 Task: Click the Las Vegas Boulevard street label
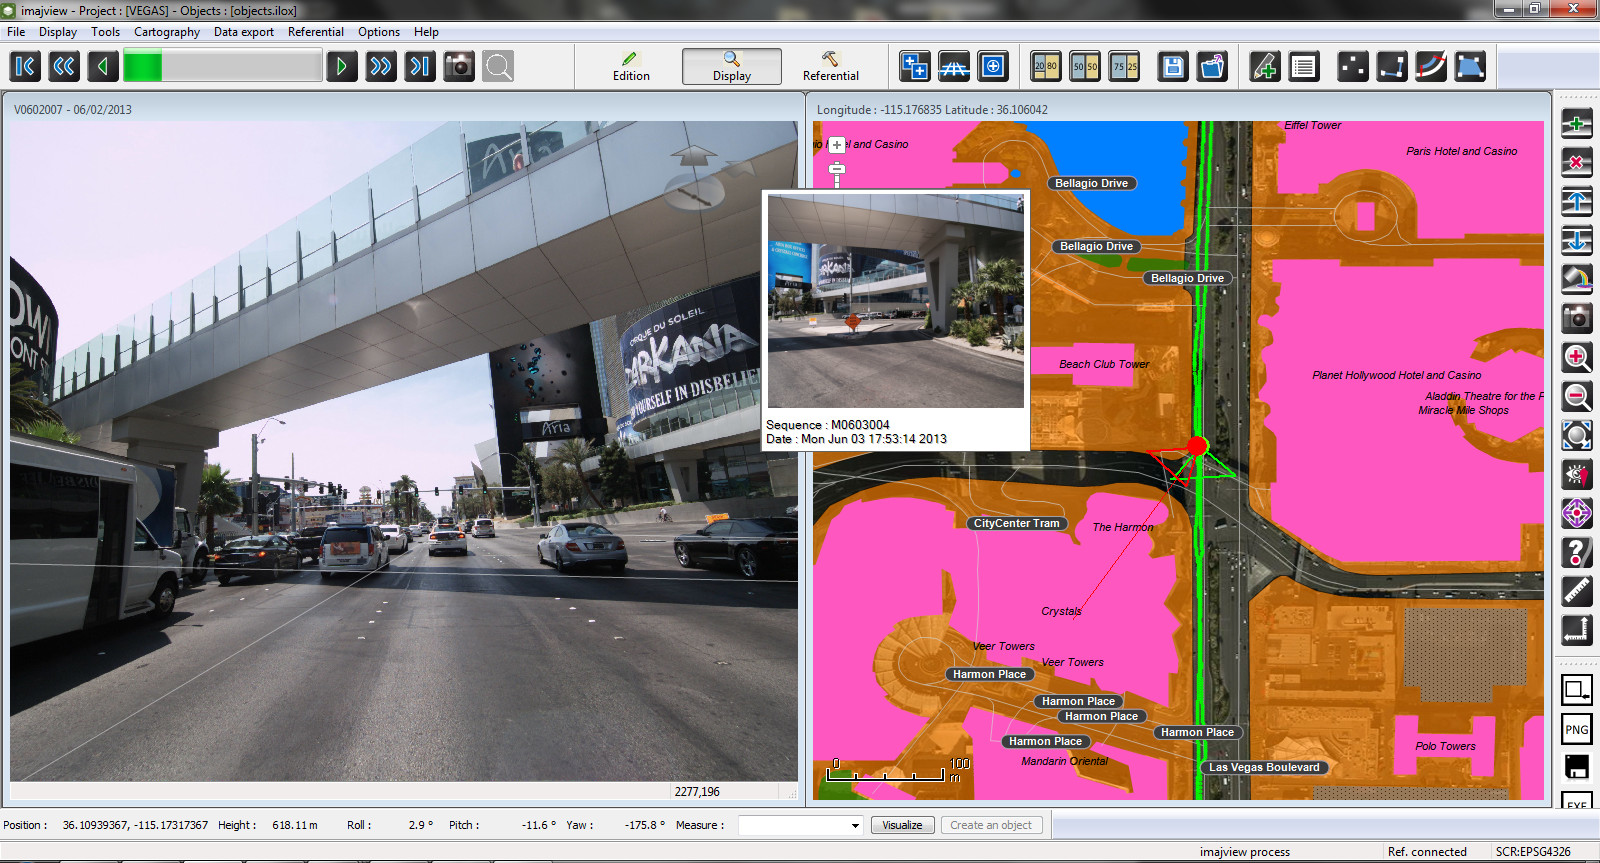(x=1264, y=767)
